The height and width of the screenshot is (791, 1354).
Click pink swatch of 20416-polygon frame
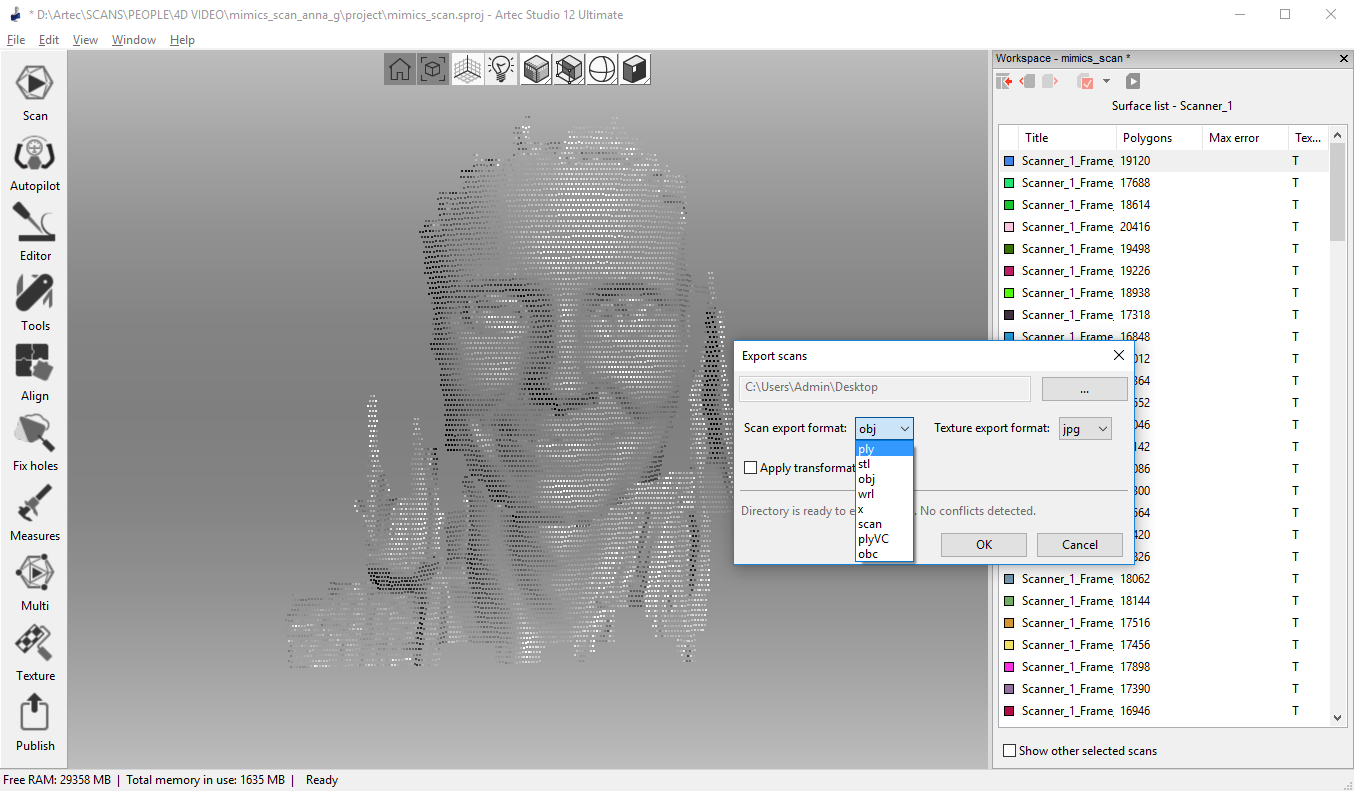point(1009,227)
